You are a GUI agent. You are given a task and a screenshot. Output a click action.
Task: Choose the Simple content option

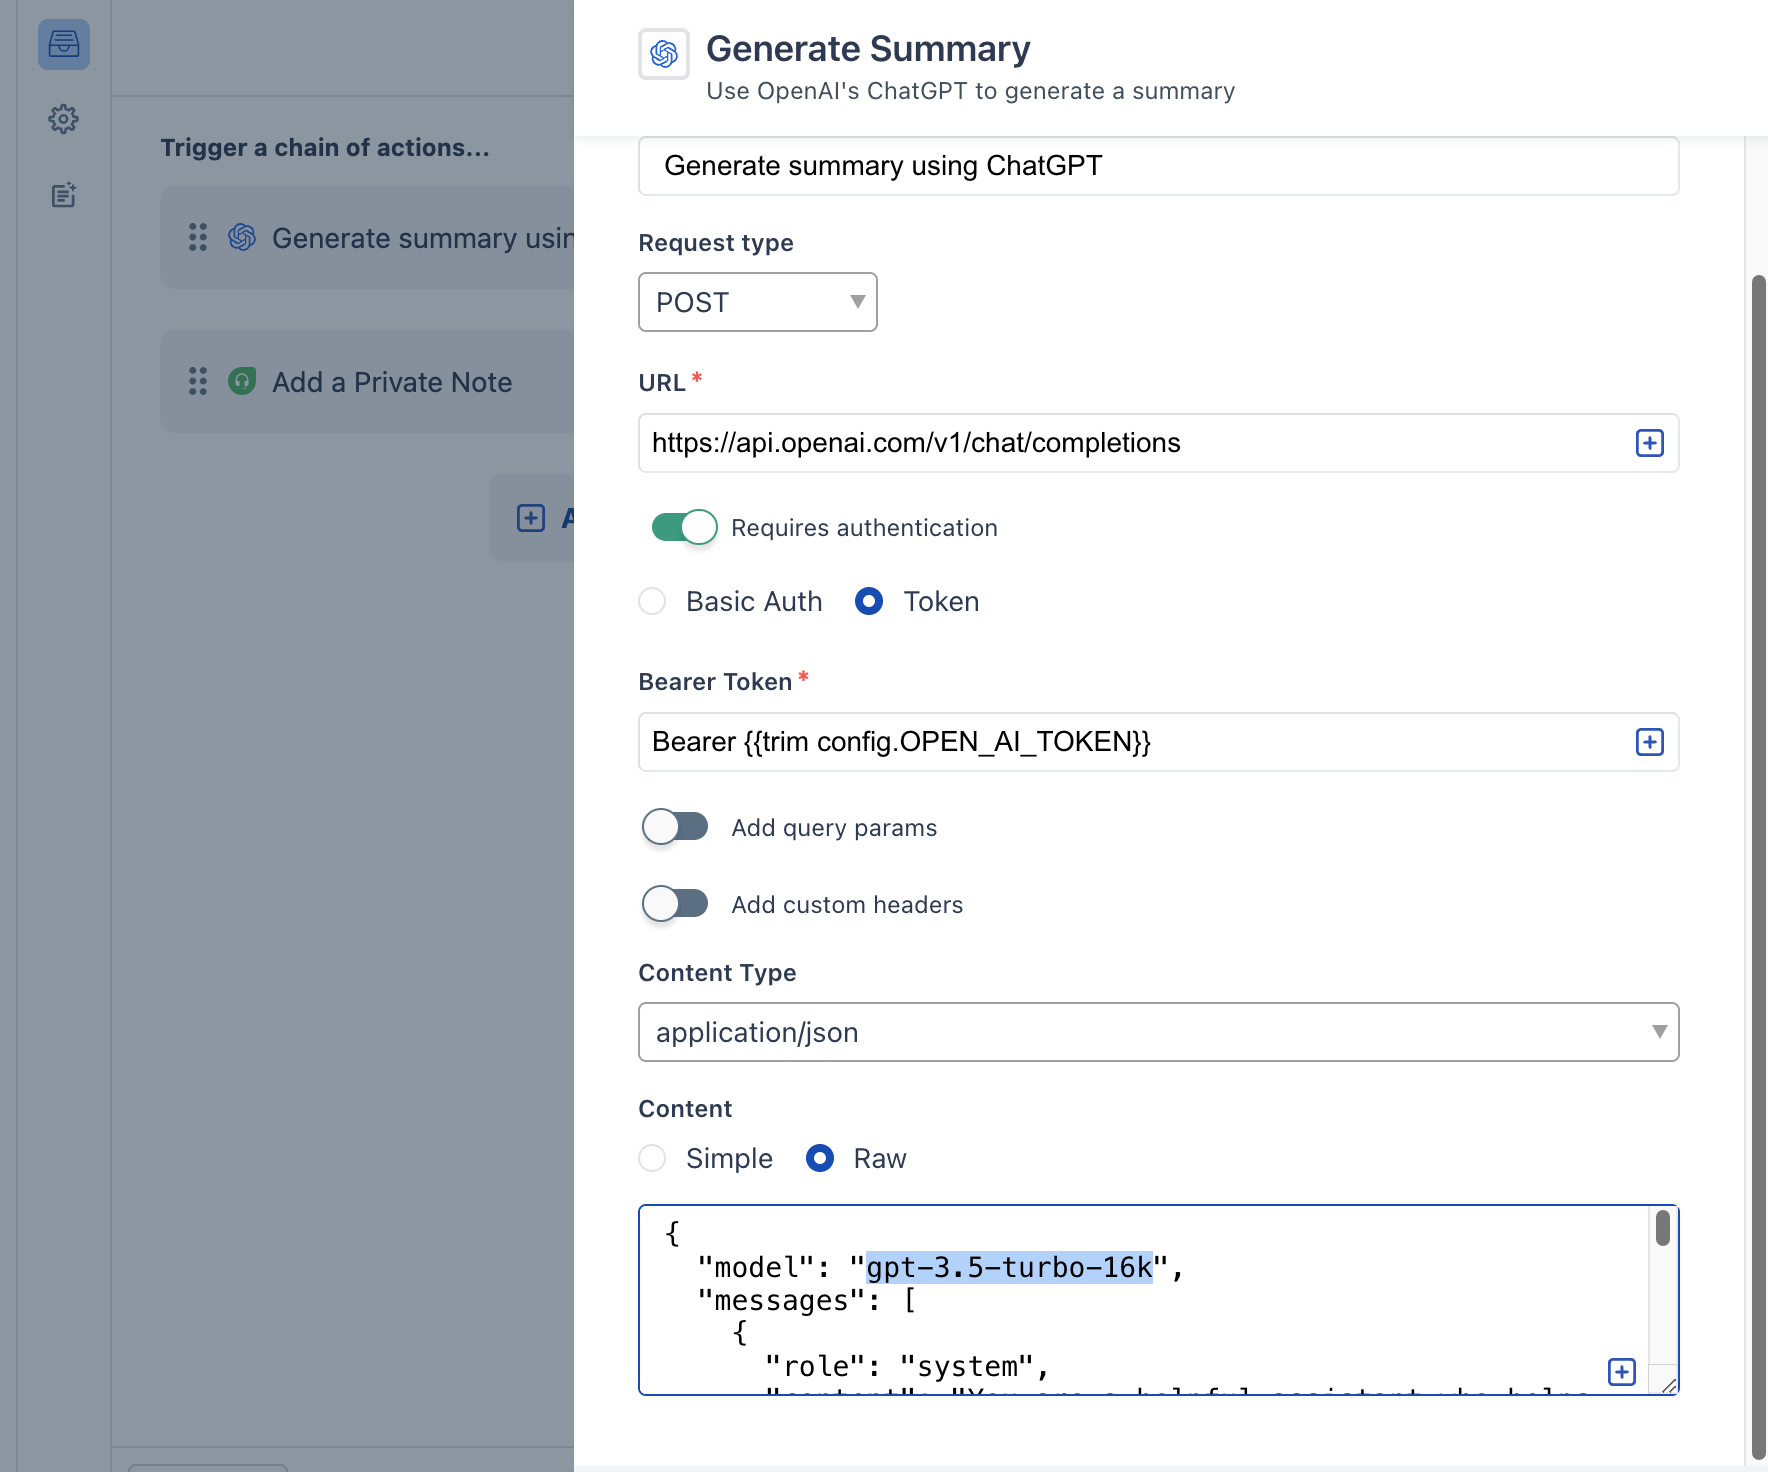tap(652, 1158)
